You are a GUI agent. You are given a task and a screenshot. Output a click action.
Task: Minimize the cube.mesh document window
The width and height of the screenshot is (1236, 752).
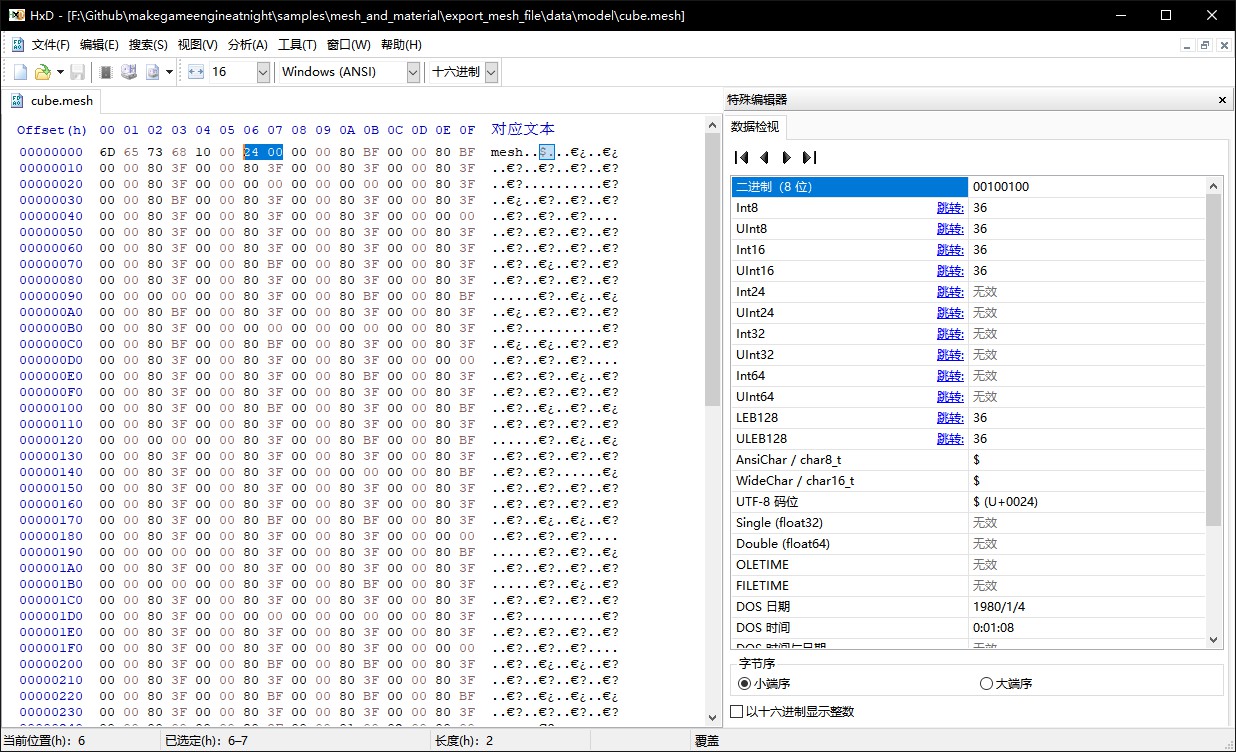[x=1187, y=45]
